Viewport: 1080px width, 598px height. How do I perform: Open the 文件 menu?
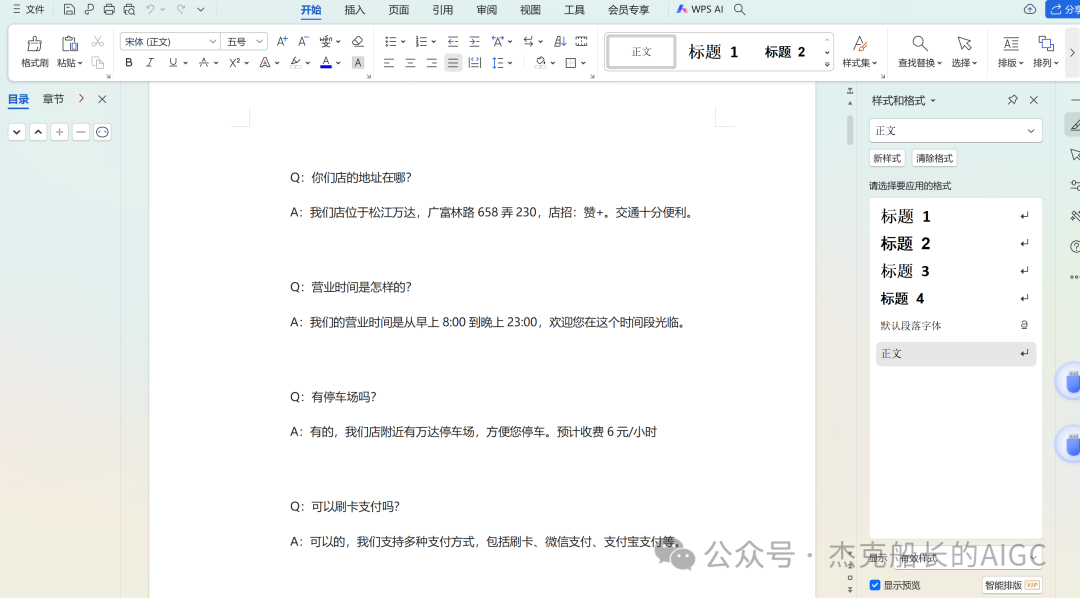(28, 10)
